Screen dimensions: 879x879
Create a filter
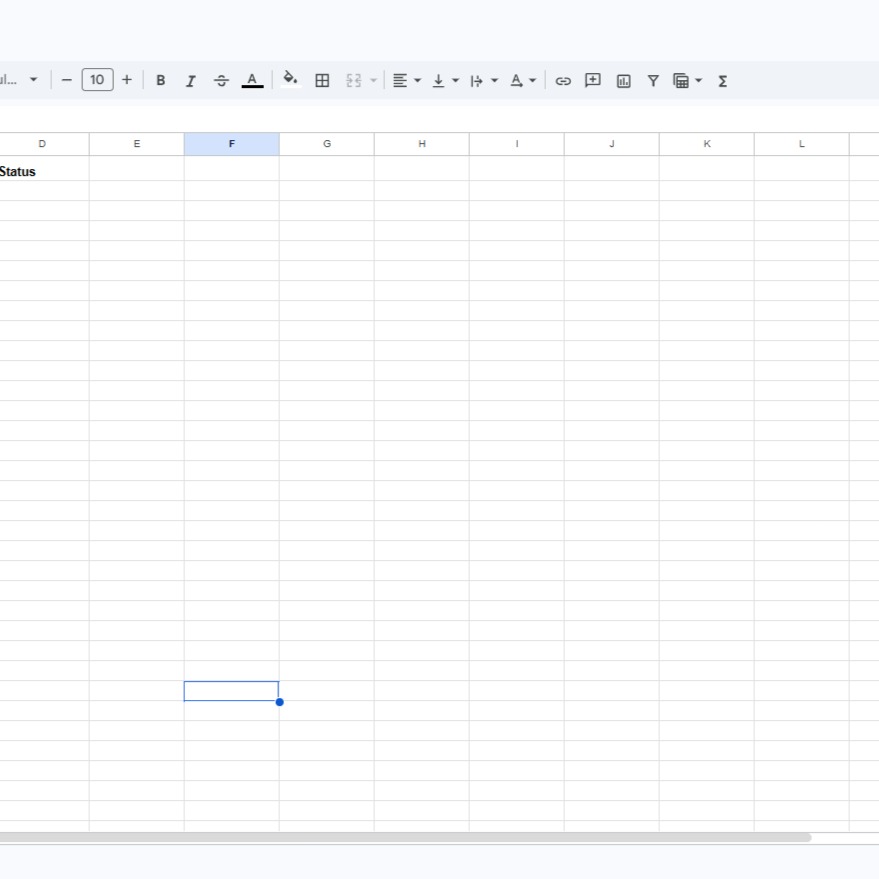click(x=653, y=81)
